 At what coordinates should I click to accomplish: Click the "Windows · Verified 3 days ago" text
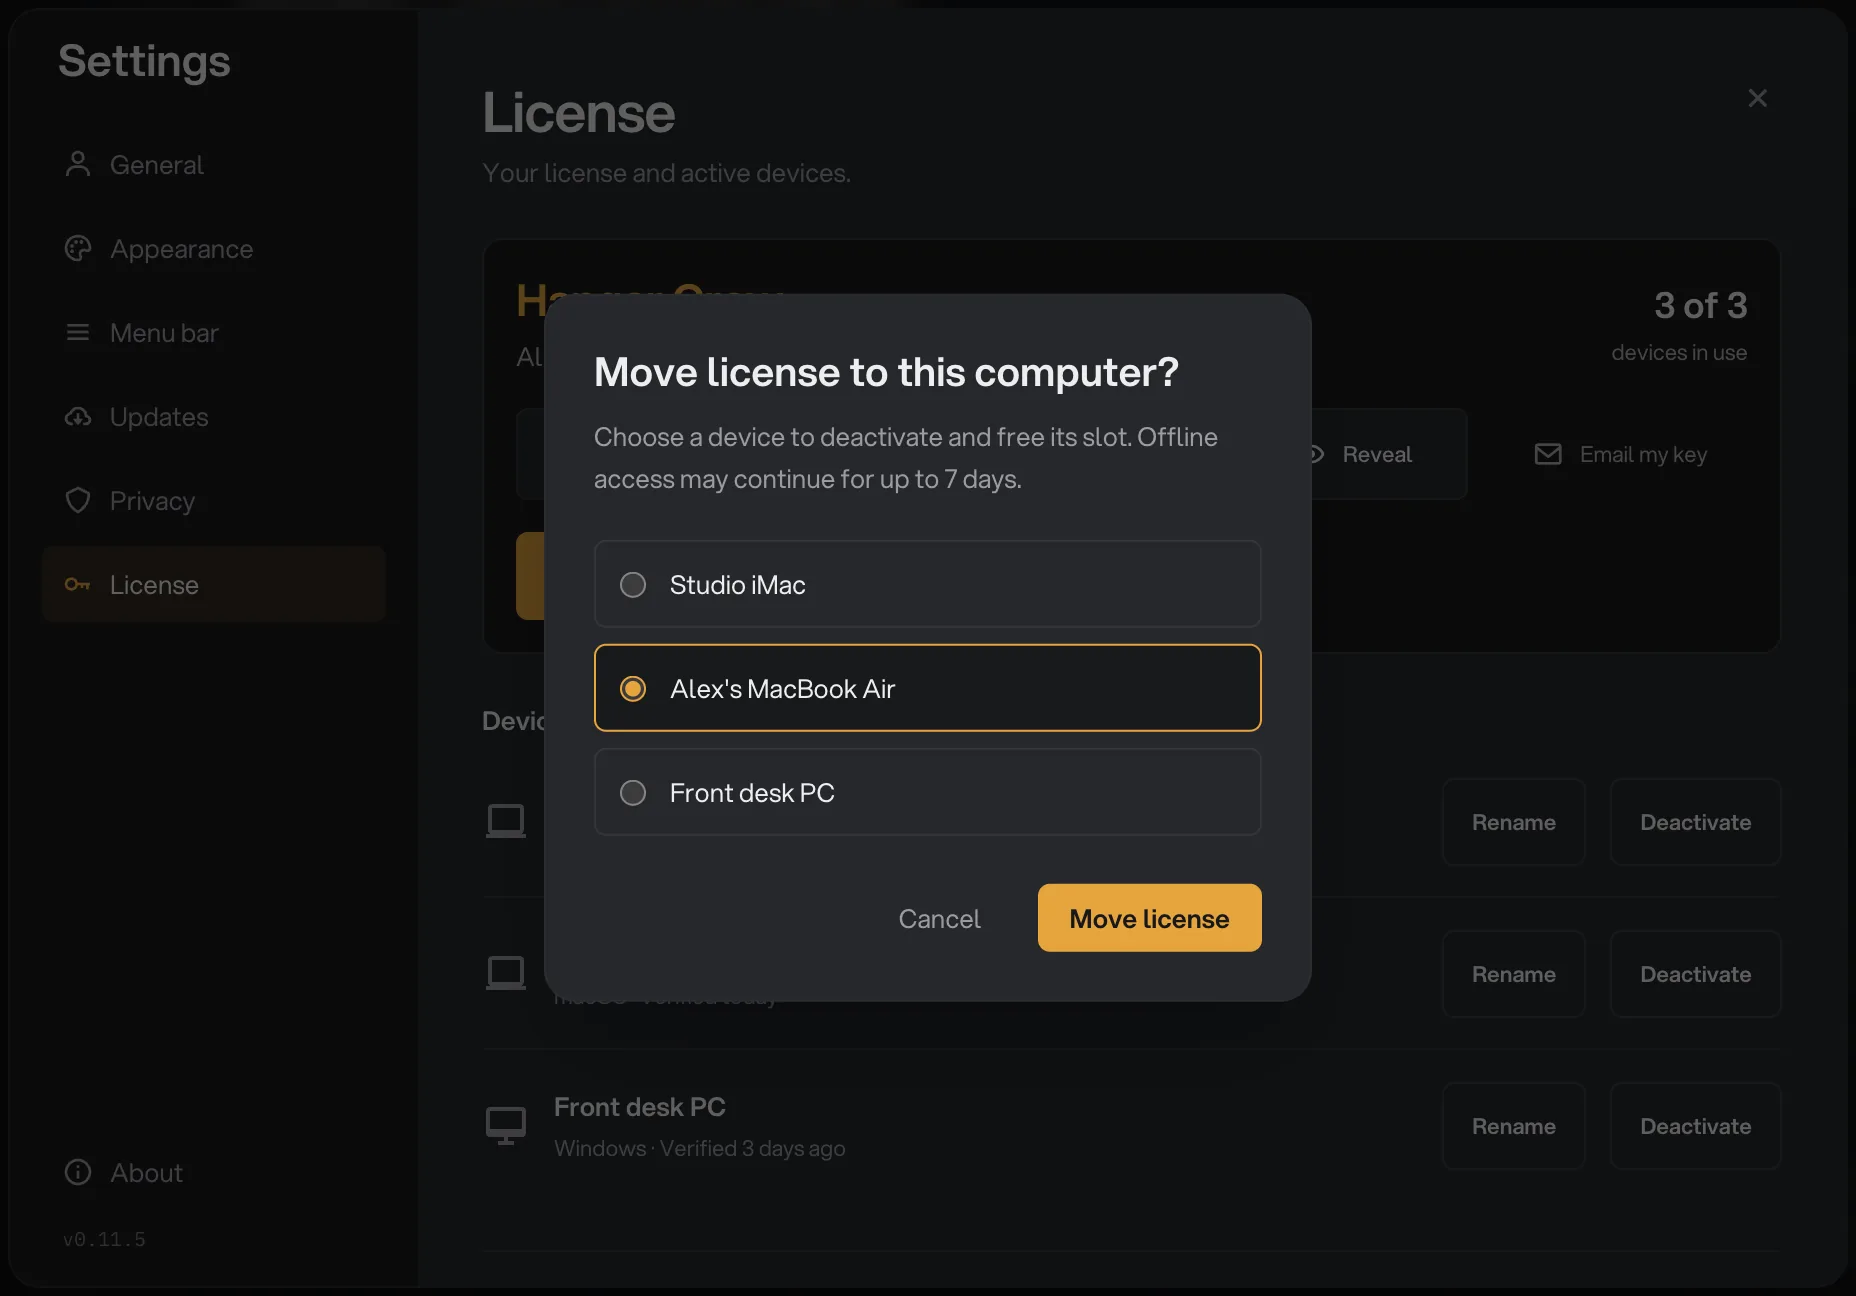699,1148
